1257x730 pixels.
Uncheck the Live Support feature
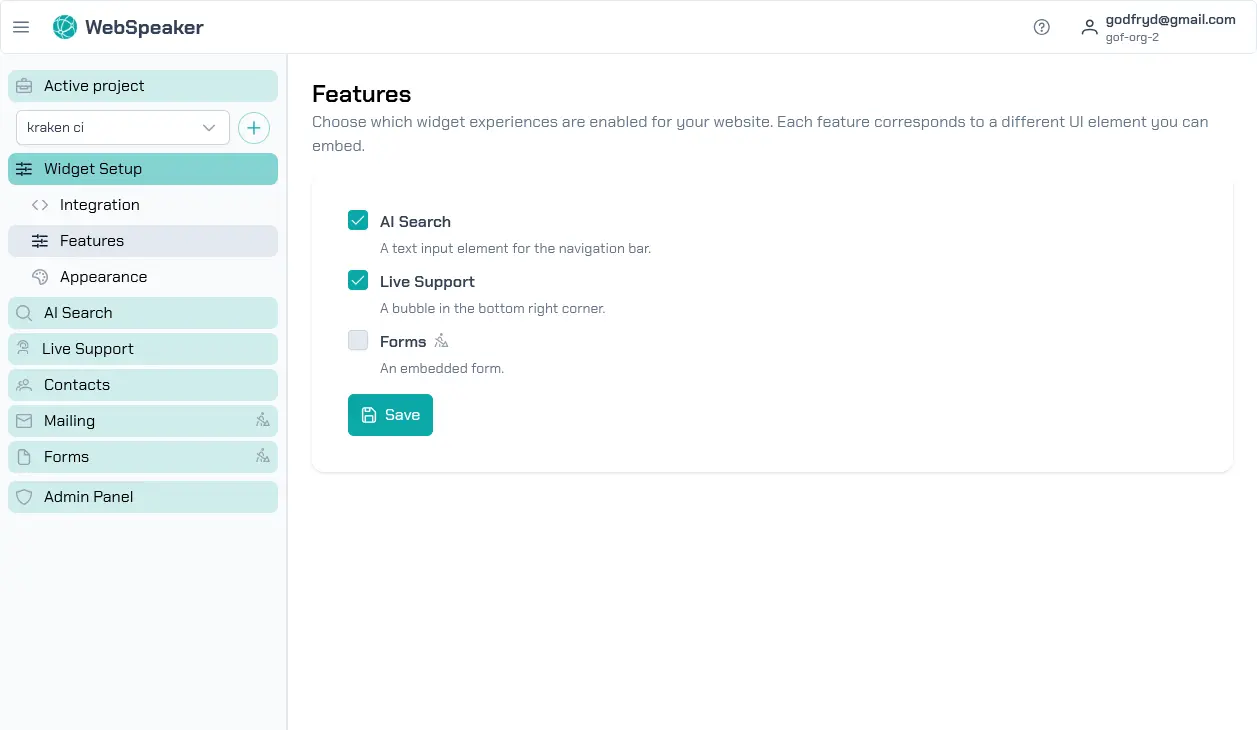[358, 280]
